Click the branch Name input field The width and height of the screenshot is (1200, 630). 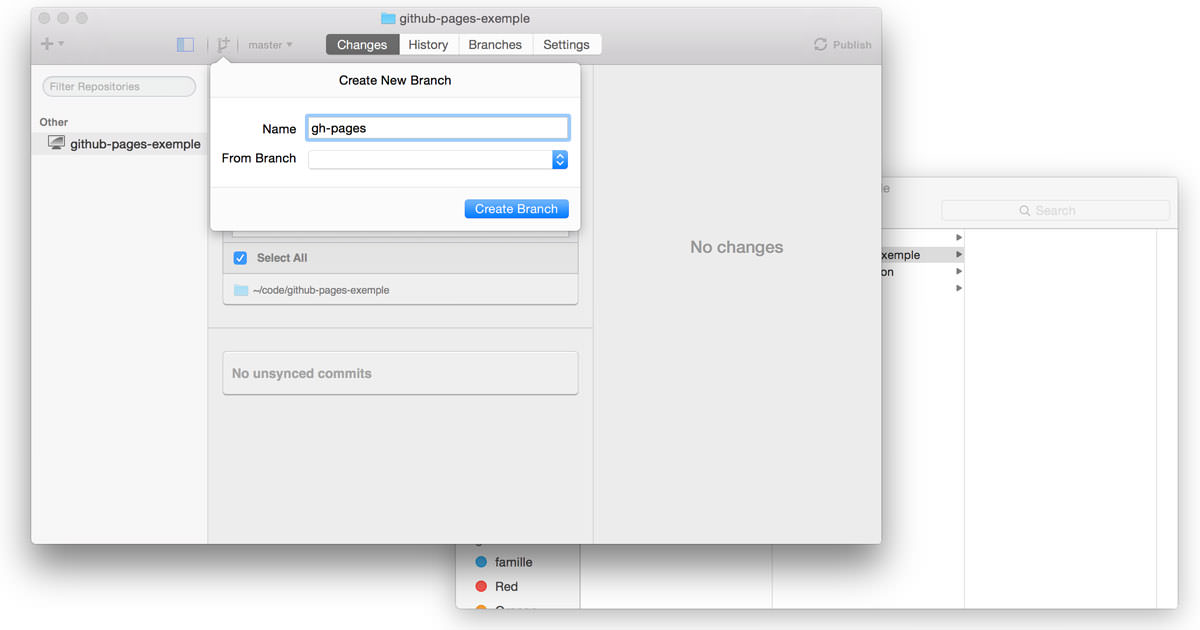[438, 128]
